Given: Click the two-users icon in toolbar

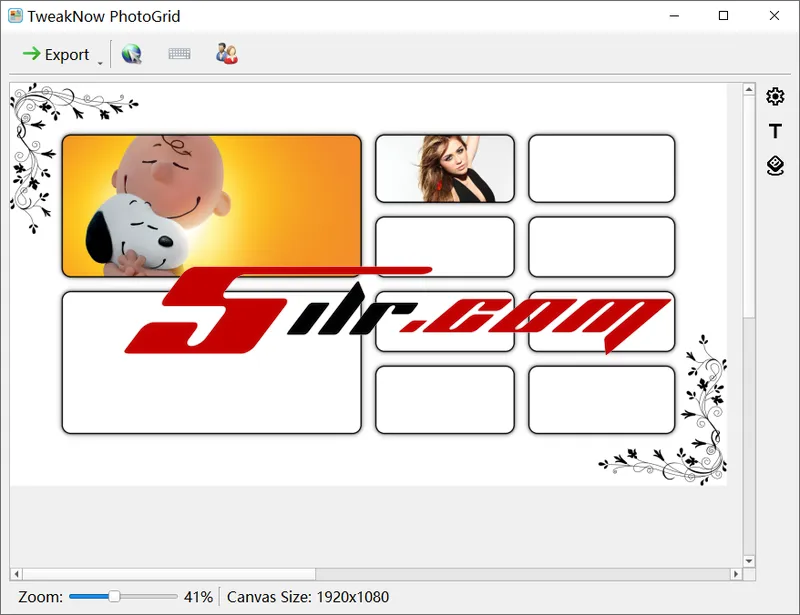Looking at the screenshot, I should coord(227,54).
